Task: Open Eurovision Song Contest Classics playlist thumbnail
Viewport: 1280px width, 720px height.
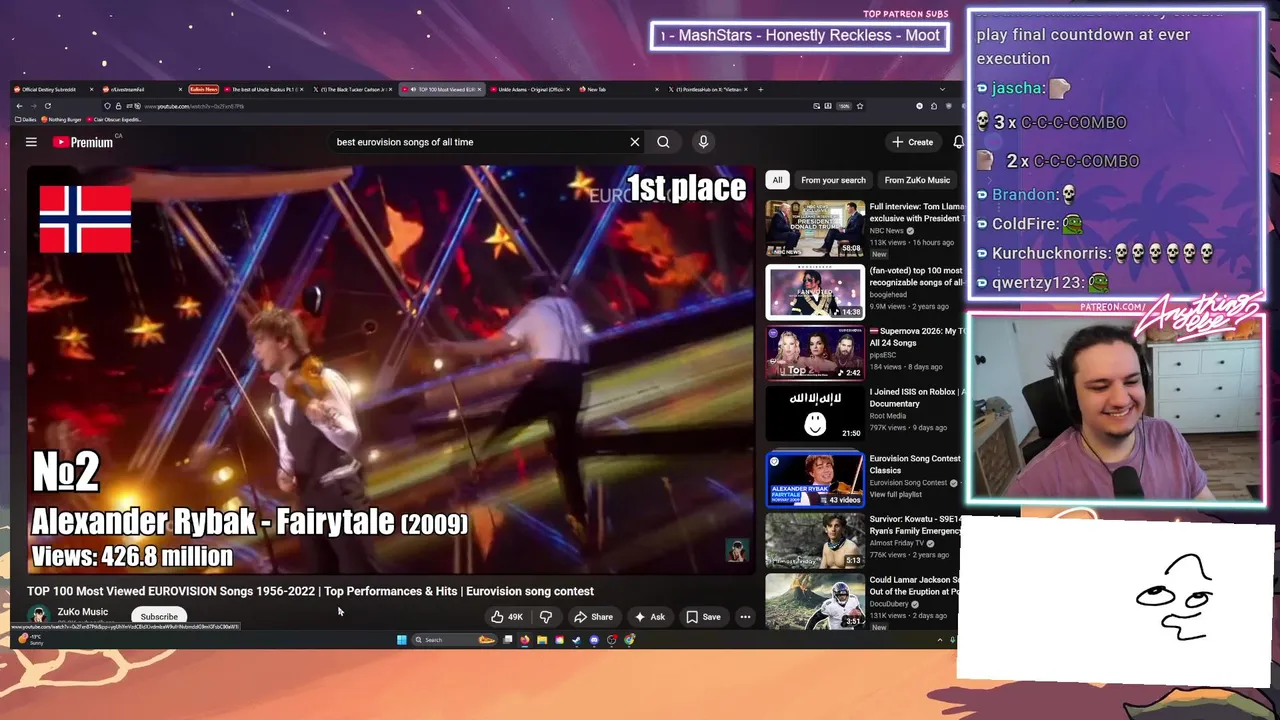Action: click(815, 479)
